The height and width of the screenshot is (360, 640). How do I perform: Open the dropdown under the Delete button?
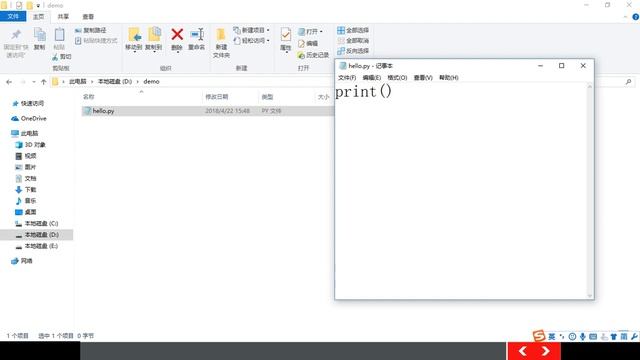tap(177, 52)
